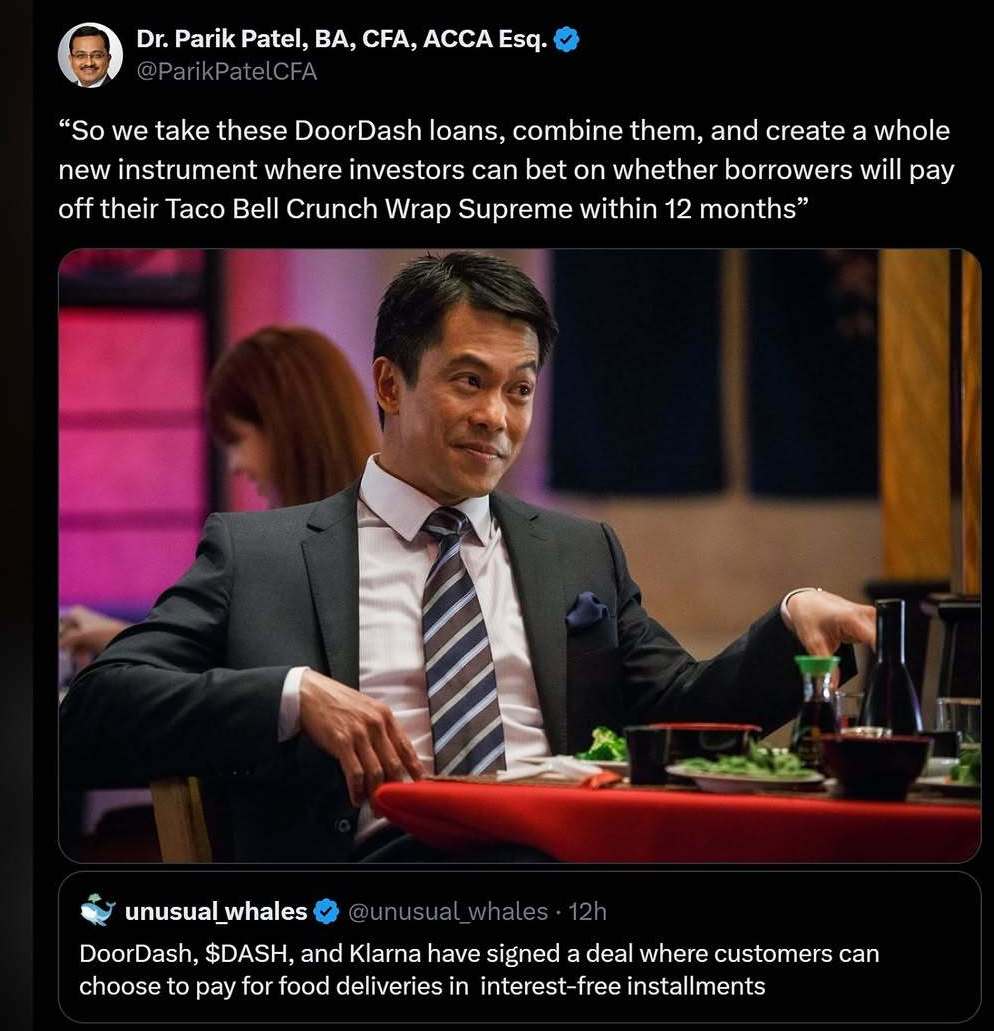Click Parik Patel's profile avatar
The height and width of the screenshot is (1031, 994).
click(90, 55)
